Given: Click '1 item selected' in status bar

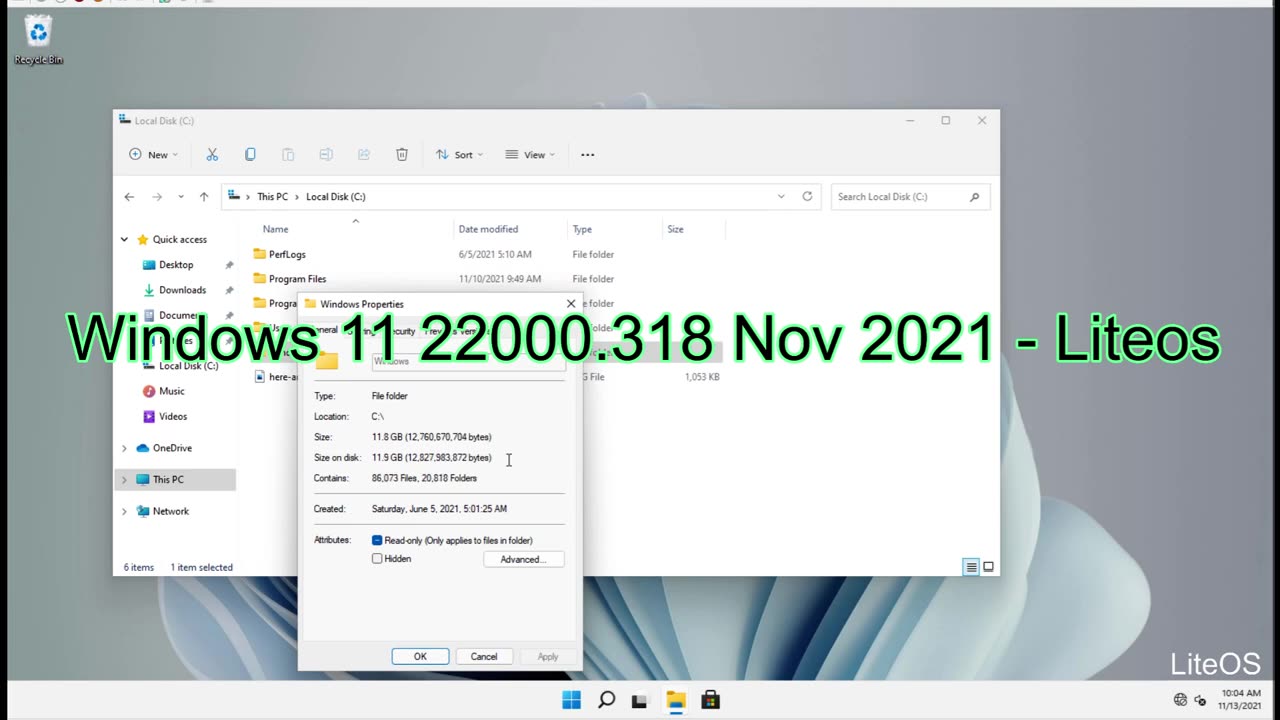Looking at the screenshot, I should (x=201, y=567).
